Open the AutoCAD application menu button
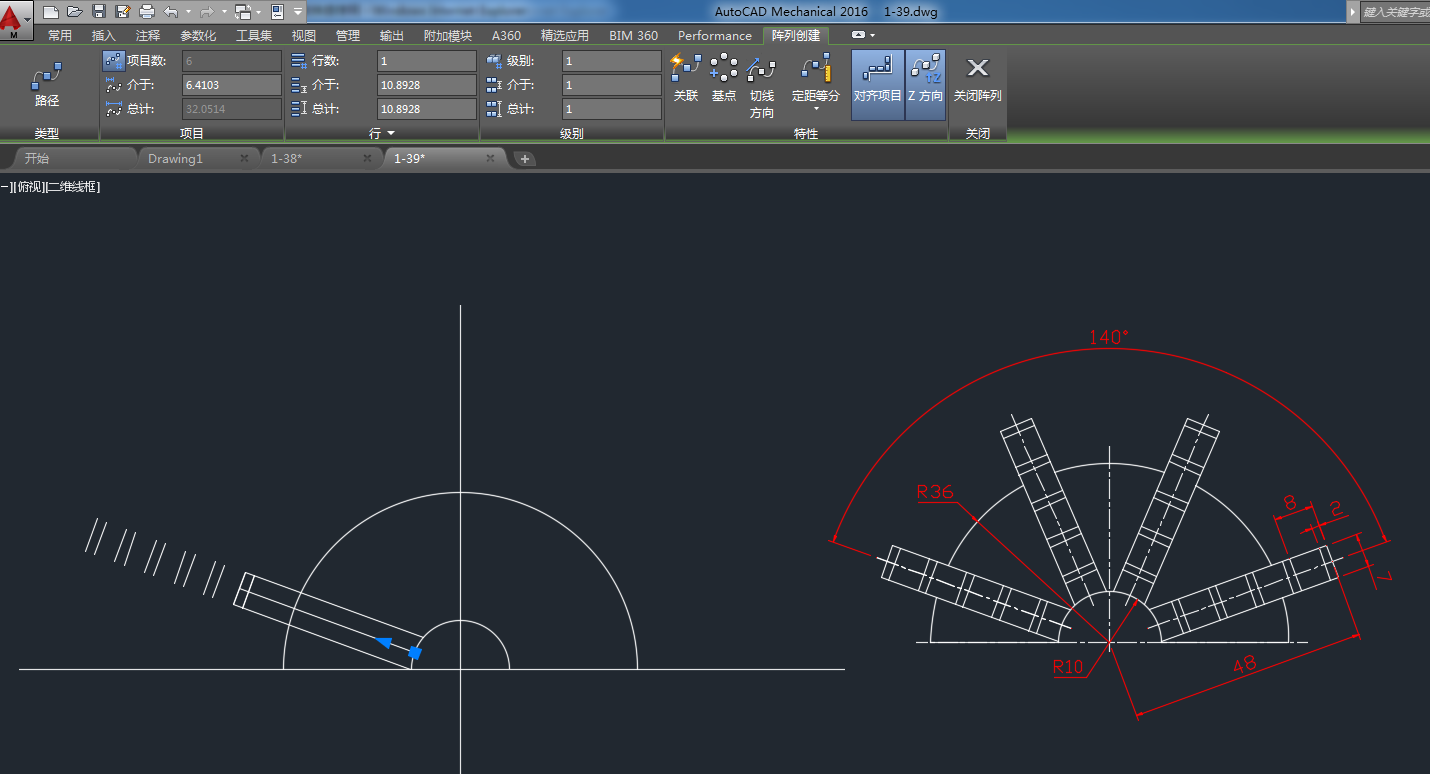 point(16,20)
